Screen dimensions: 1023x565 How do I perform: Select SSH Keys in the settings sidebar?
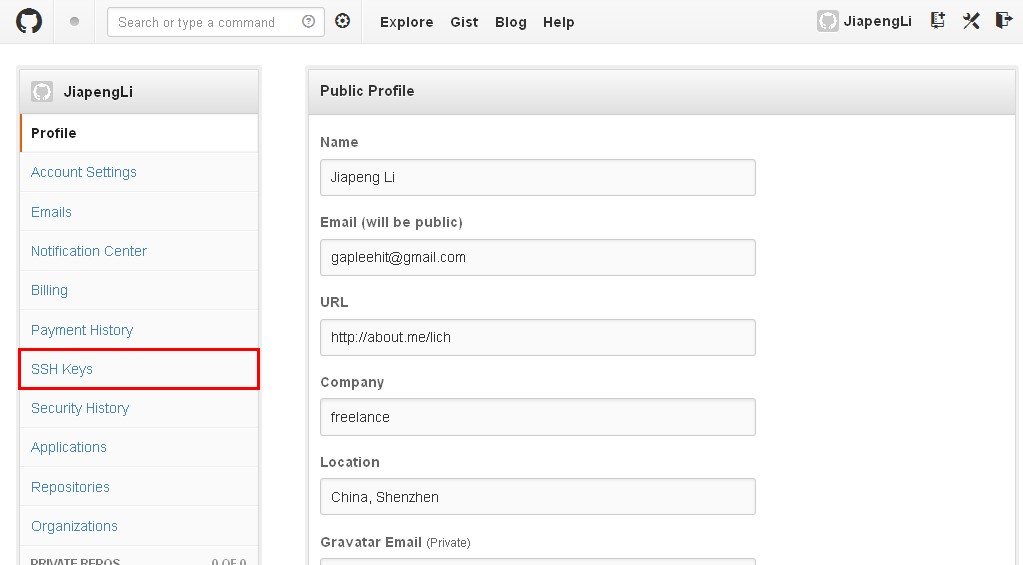pyautogui.click(x=62, y=369)
